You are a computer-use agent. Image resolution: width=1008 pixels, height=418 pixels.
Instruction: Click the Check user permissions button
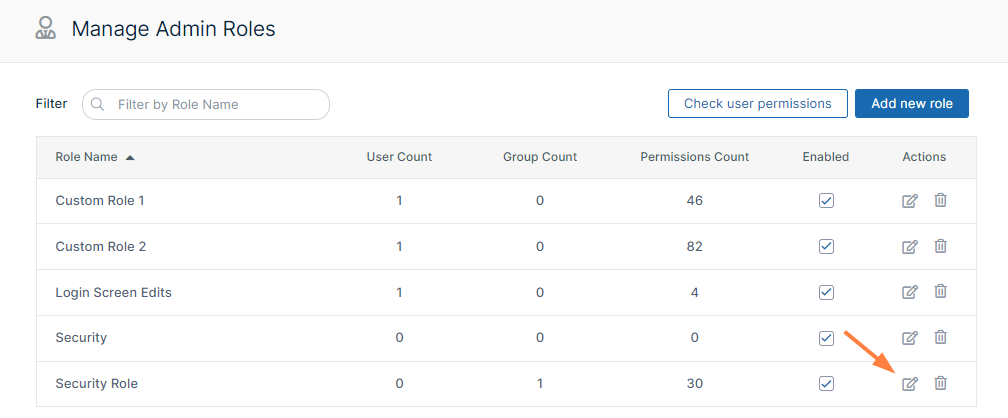tap(757, 104)
